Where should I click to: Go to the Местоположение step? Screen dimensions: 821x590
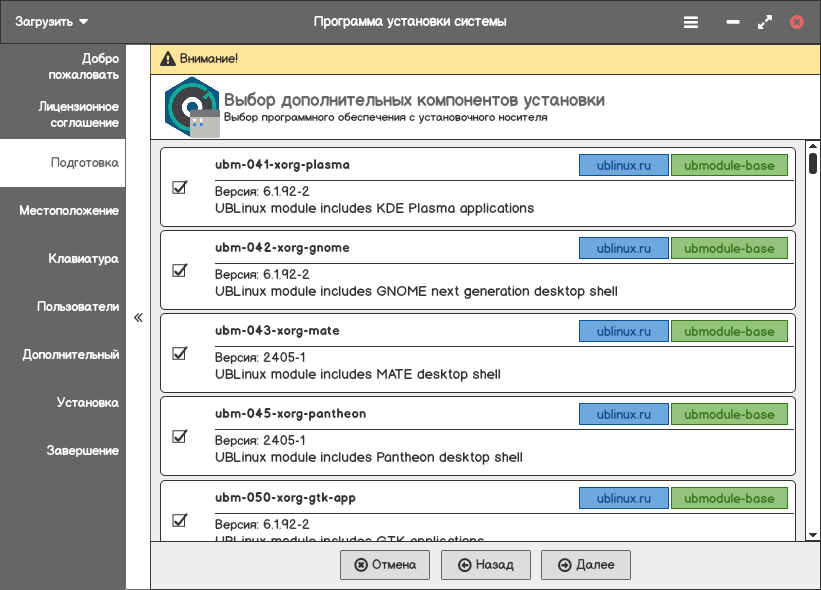[68, 211]
